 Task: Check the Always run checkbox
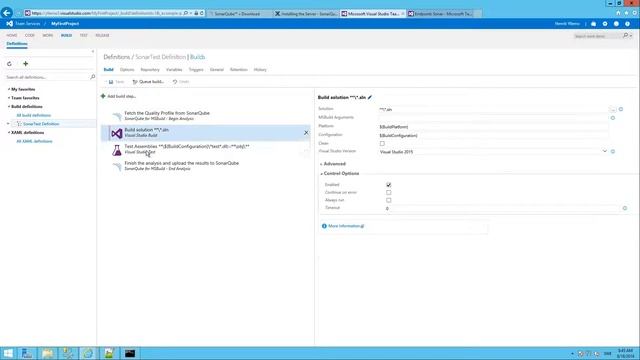tap(389, 200)
